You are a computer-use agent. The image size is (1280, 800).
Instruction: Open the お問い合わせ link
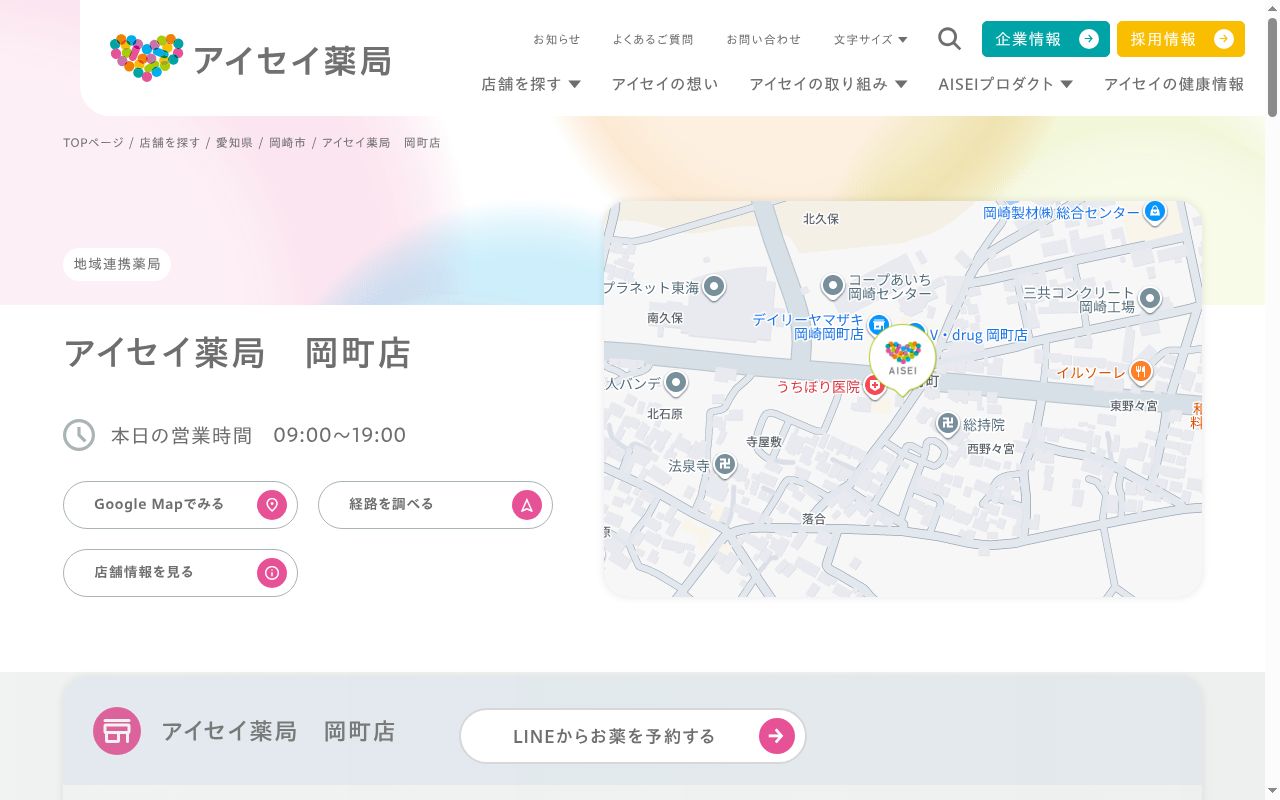click(764, 40)
